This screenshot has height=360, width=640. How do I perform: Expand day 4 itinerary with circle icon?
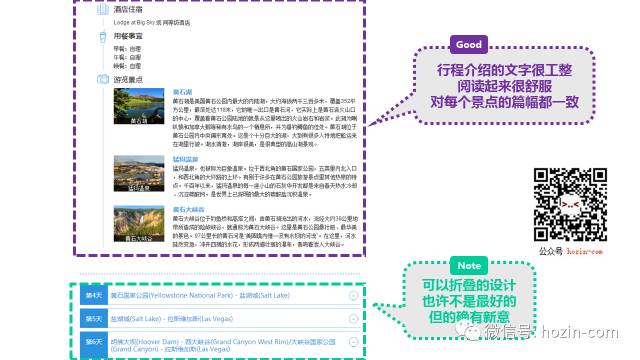353,296
